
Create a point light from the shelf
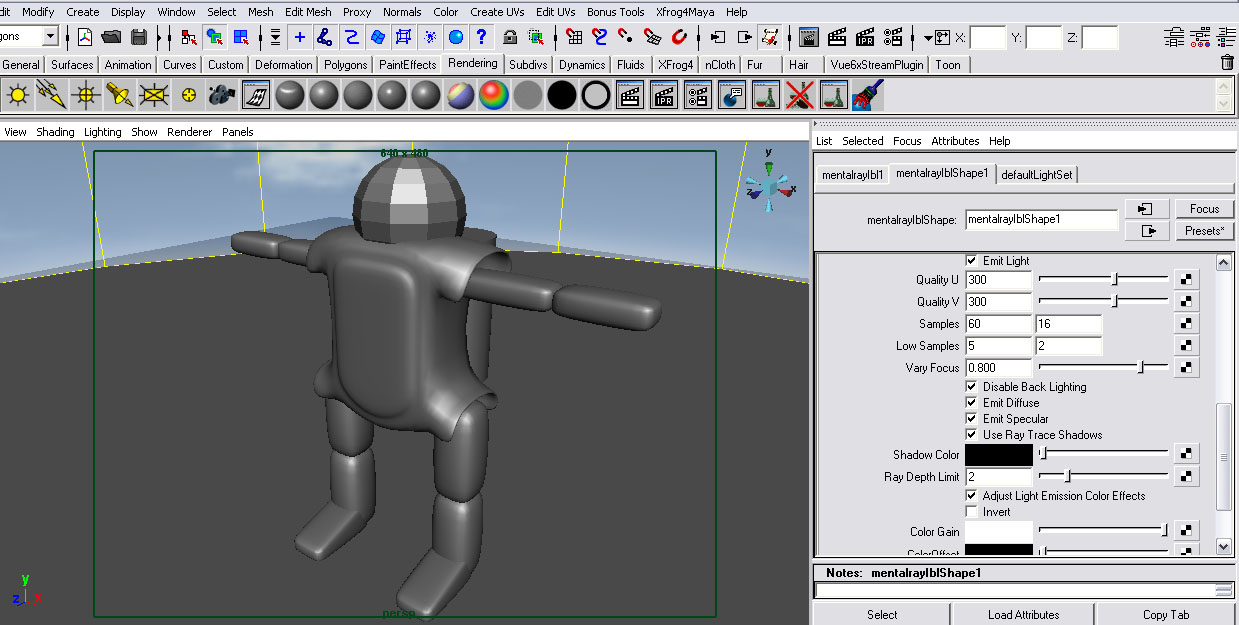pyautogui.click(x=85, y=96)
